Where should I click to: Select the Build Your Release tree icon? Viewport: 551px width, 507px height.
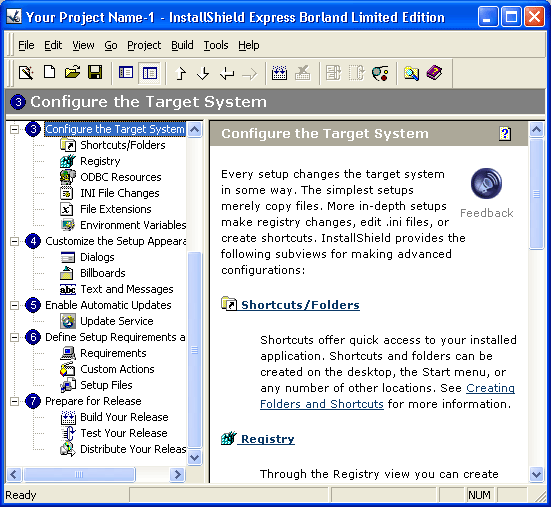tap(68, 417)
